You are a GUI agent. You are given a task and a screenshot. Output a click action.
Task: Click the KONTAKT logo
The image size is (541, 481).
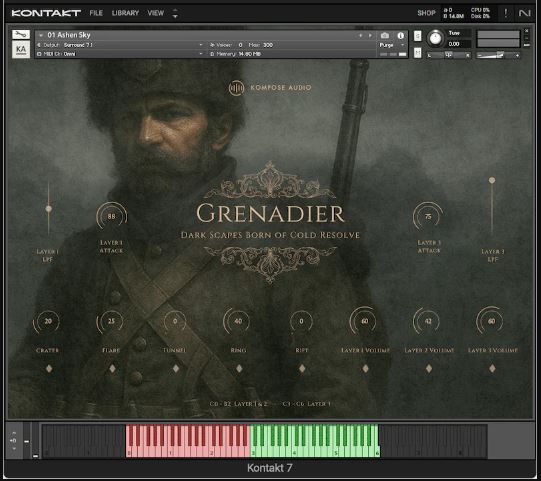46,13
